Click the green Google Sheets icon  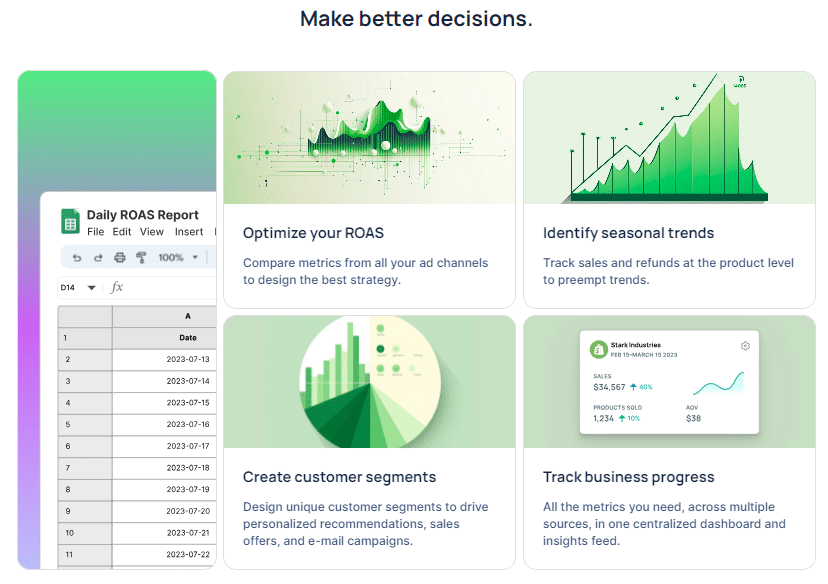(70, 221)
